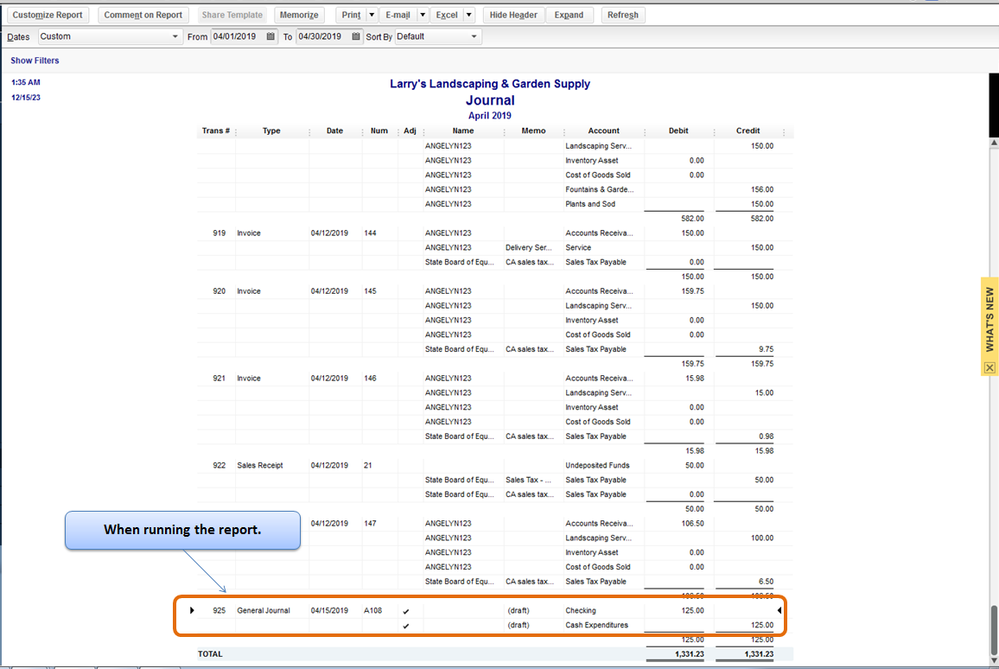Click the 04/15/2019 date
999x669 pixels.
(329, 610)
